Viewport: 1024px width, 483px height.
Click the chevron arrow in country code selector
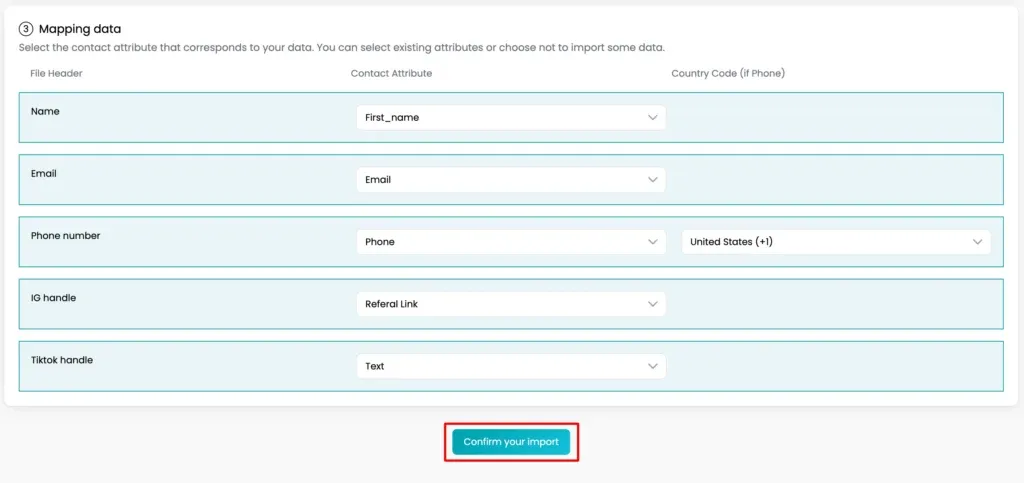(977, 242)
